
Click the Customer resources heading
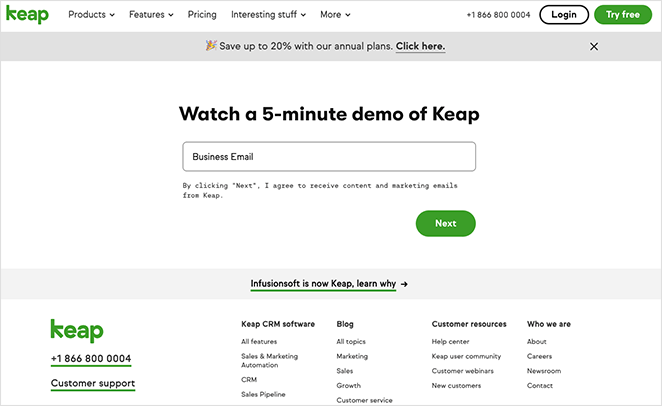(x=469, y=324)
